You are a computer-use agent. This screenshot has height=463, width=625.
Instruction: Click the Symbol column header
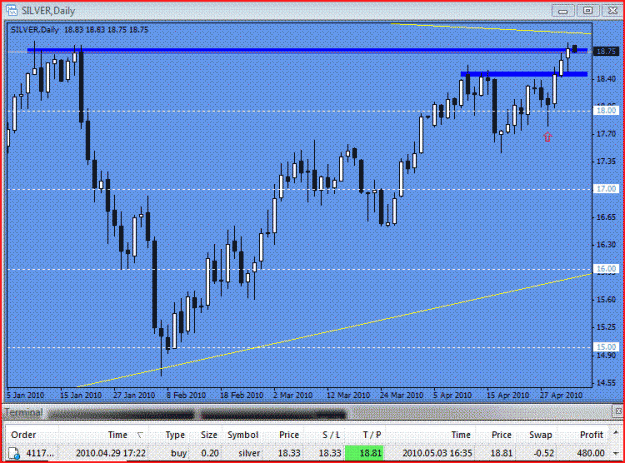click(x=243, y=435)
